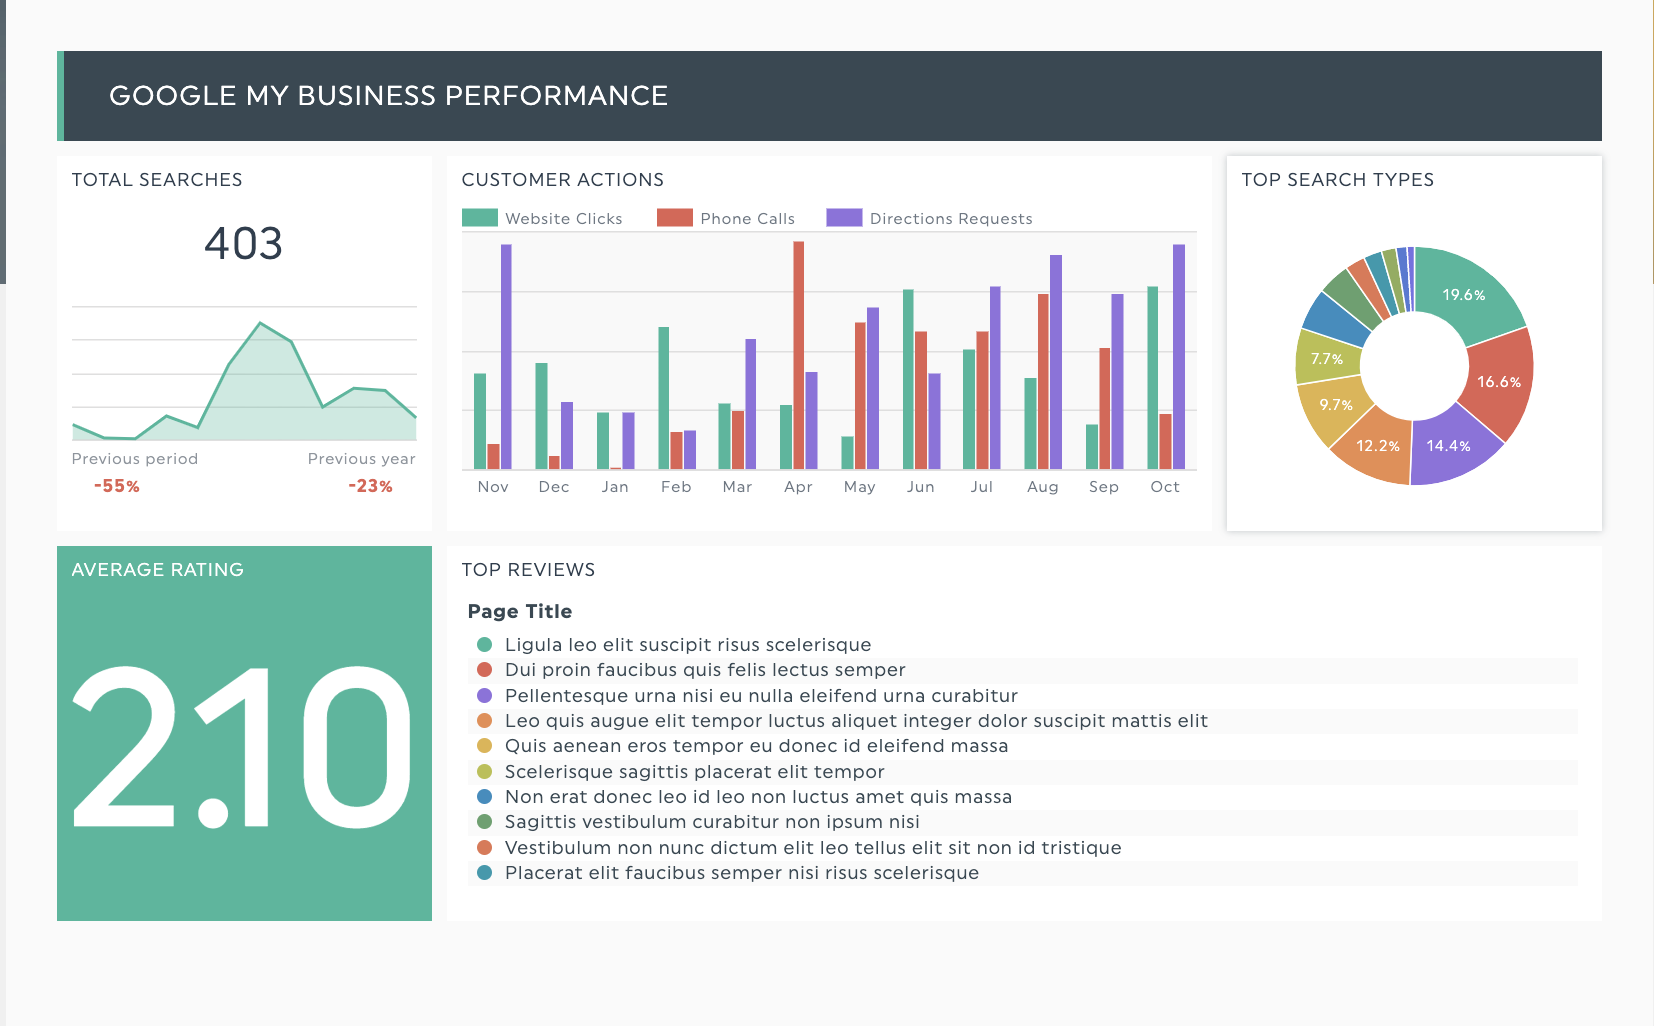The width and height of the screenshot is (1654, 1026).
Task: Click the 403 total searches value
Action: coord(243,243)
